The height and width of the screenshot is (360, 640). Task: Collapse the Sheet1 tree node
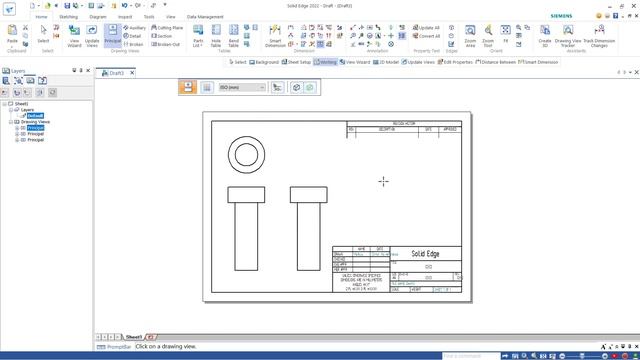(4, 104)
